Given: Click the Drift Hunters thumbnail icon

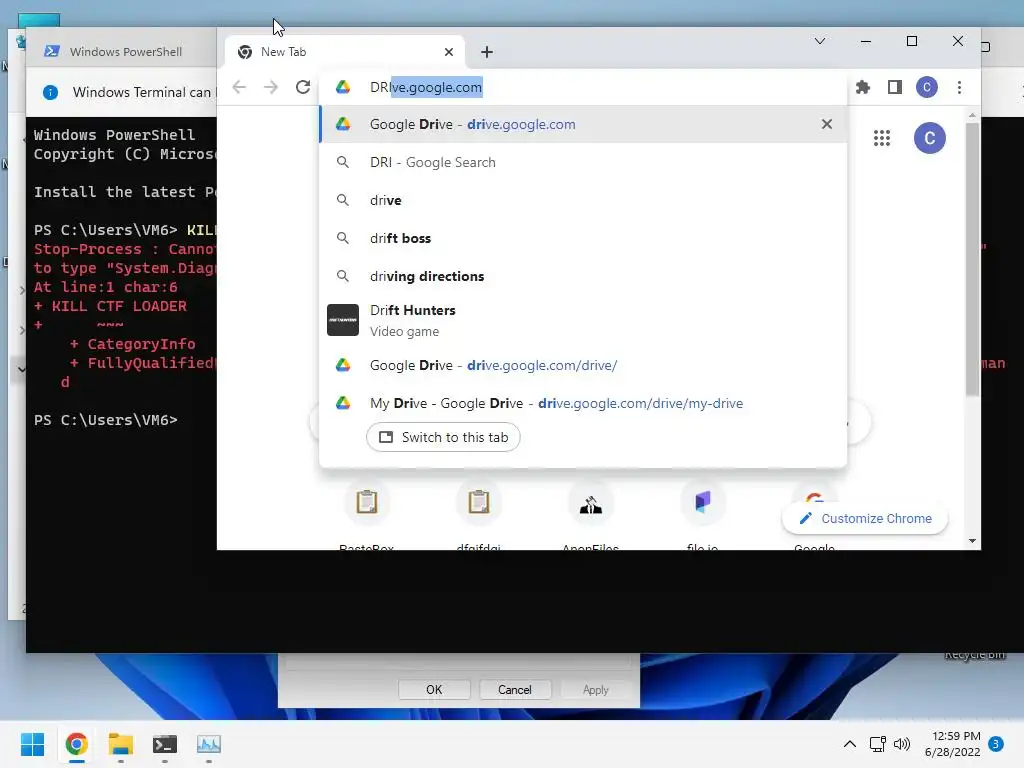Looking at the screenshot, I should tap(343, 320).
